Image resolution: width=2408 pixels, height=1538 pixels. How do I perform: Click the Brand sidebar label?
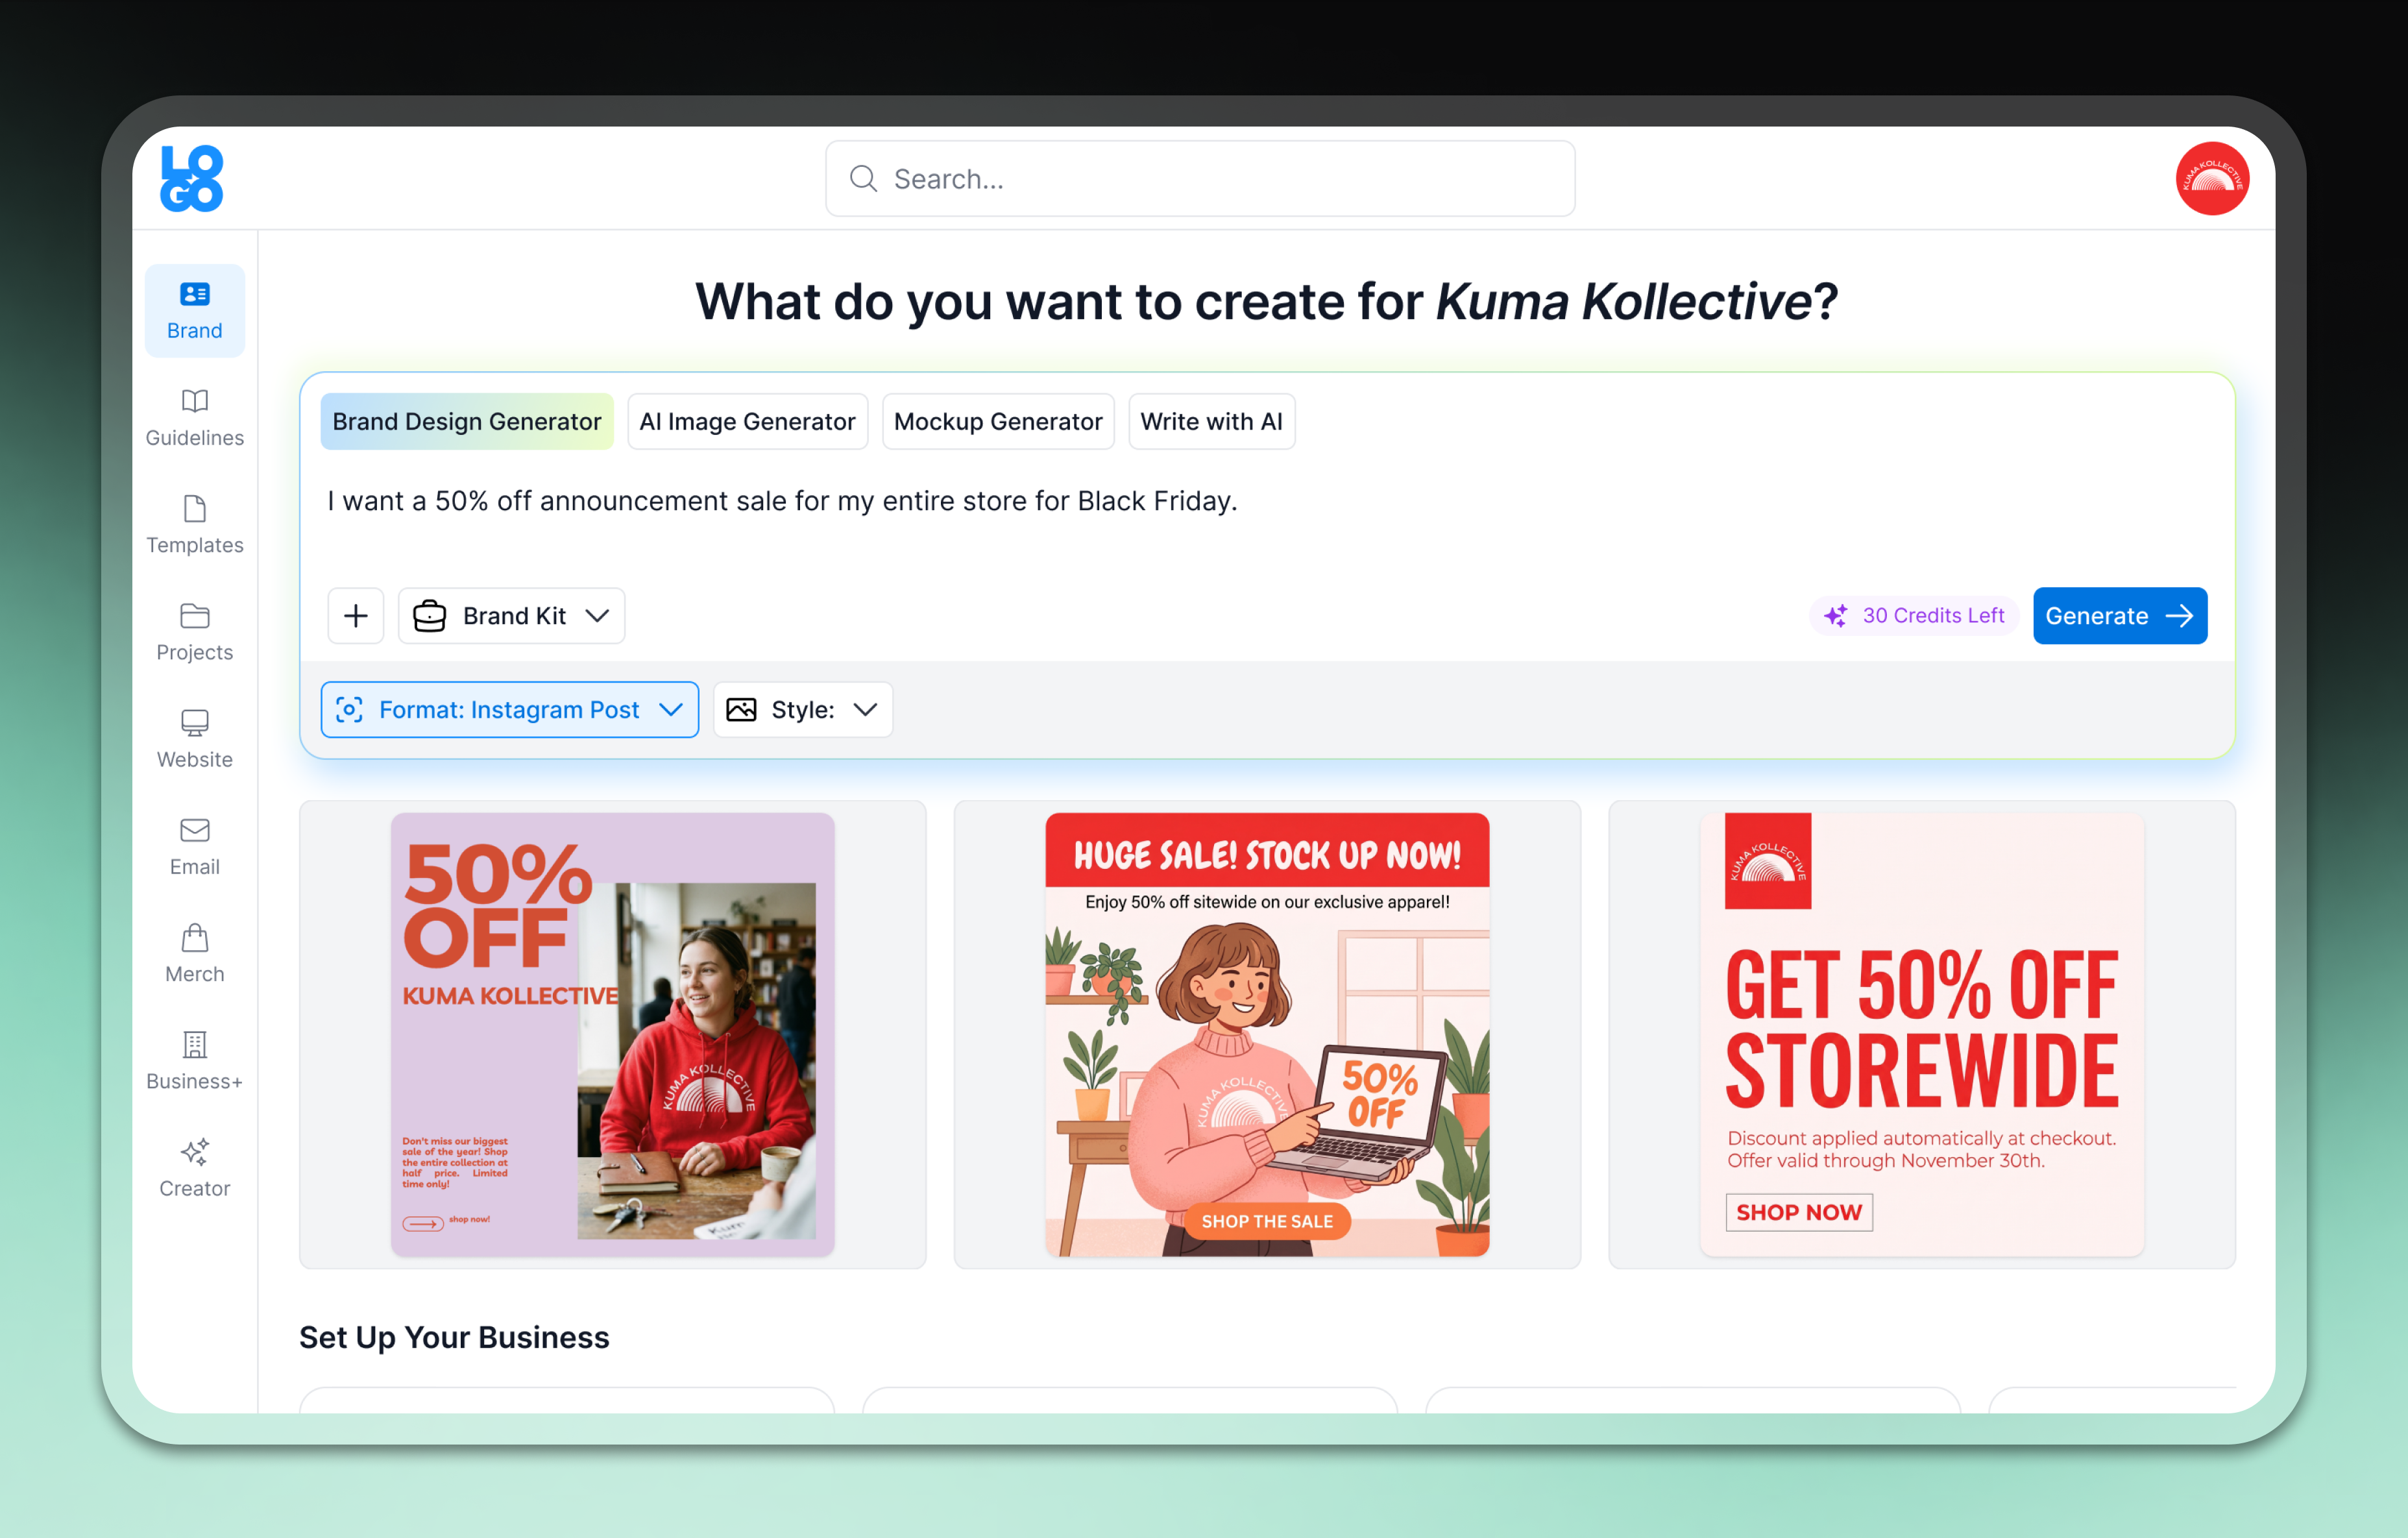point(195,331)
